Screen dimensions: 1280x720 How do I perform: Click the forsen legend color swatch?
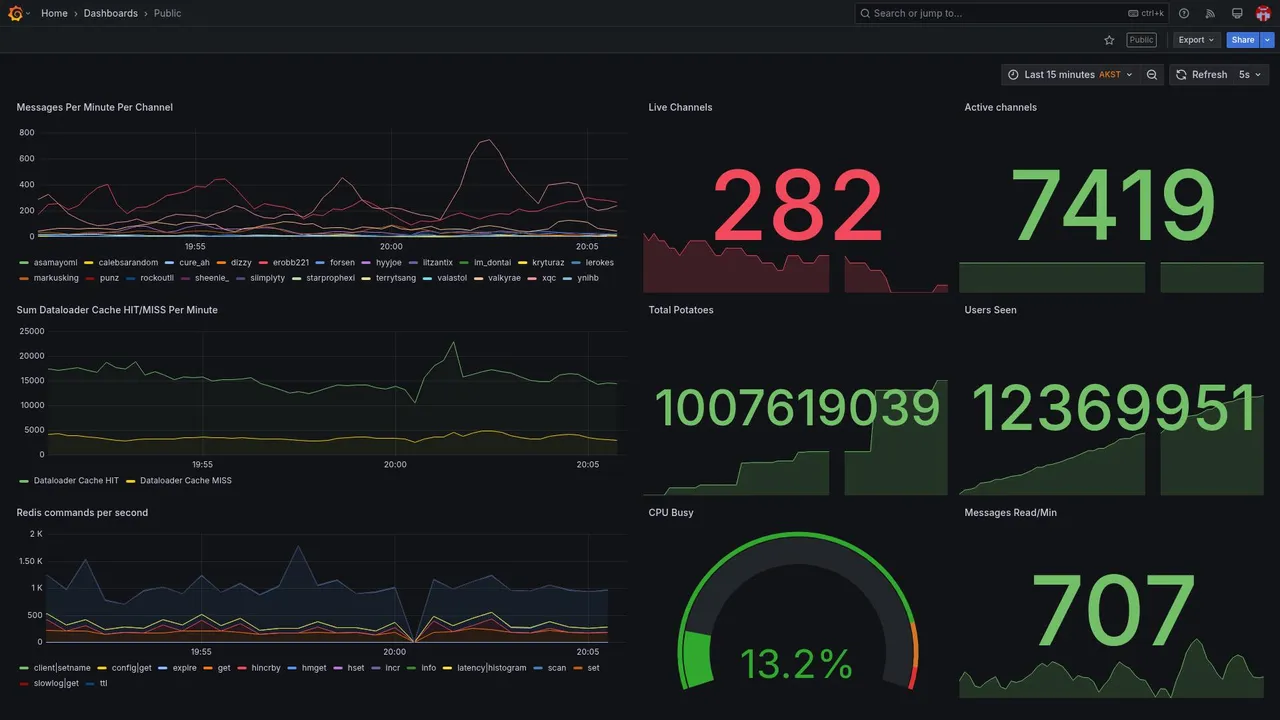pos(322,263)
